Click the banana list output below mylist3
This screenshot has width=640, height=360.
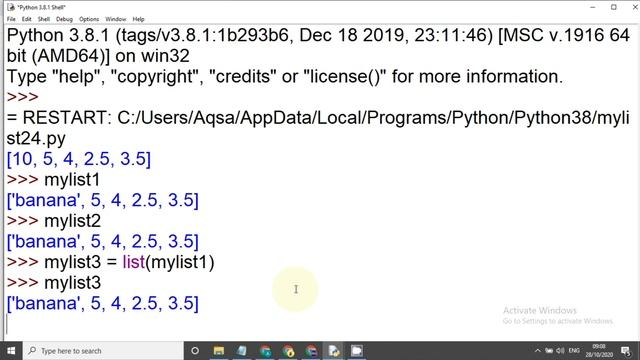(x=102, y=303)
